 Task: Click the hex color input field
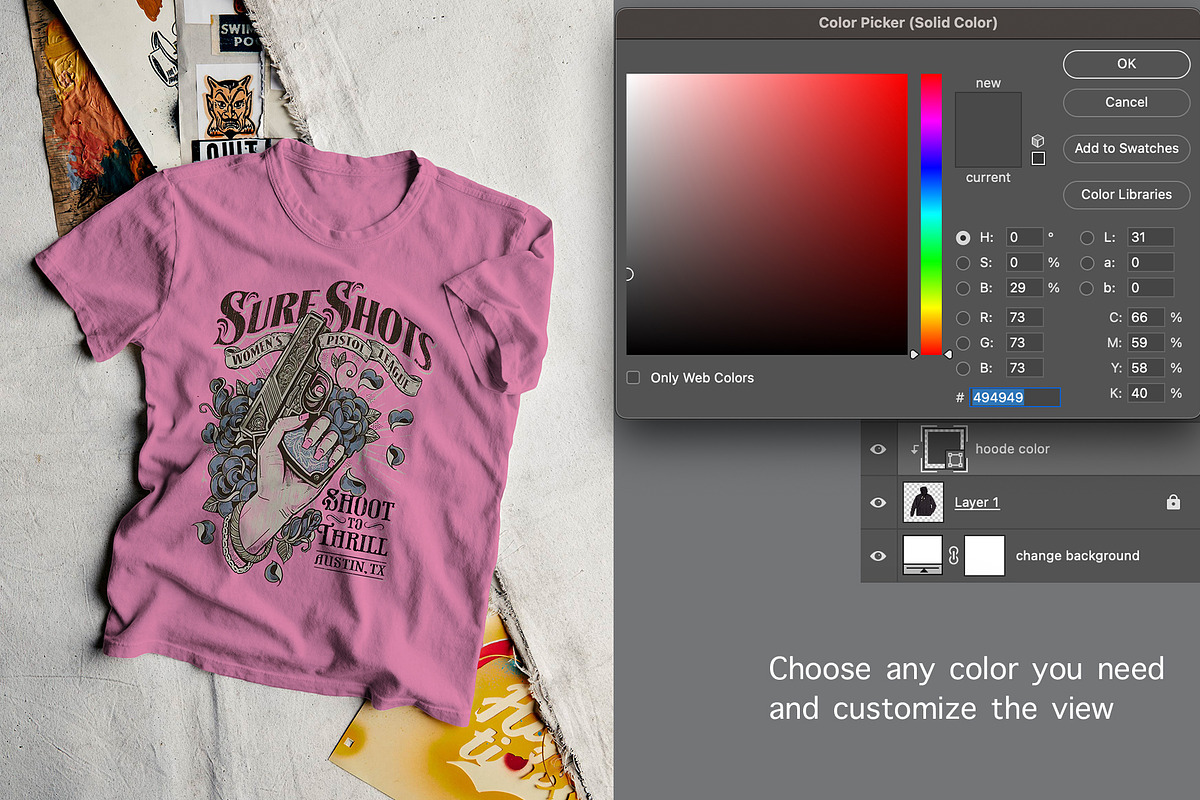[1015, 398]
